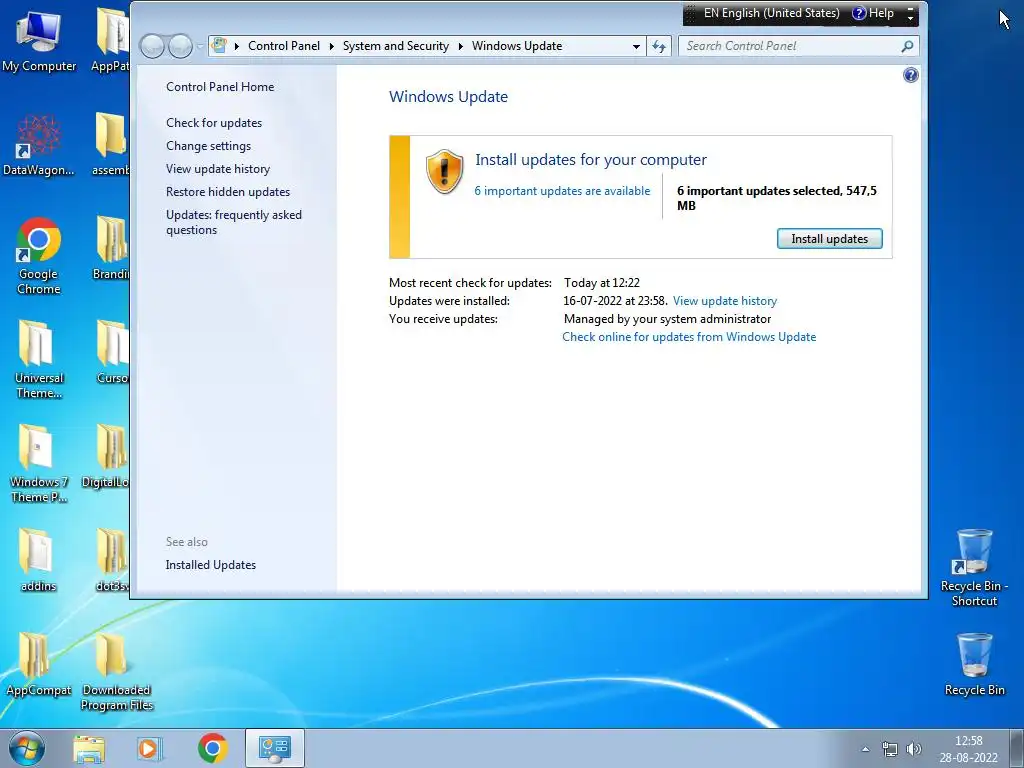
Task: Expand arrow after Control Panel breadcrumb
Action: coord(332,46)
